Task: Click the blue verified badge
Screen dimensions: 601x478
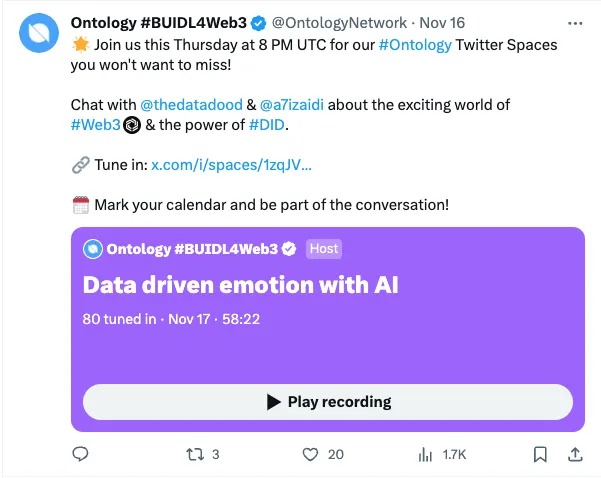Action: (x=256, y=22)
